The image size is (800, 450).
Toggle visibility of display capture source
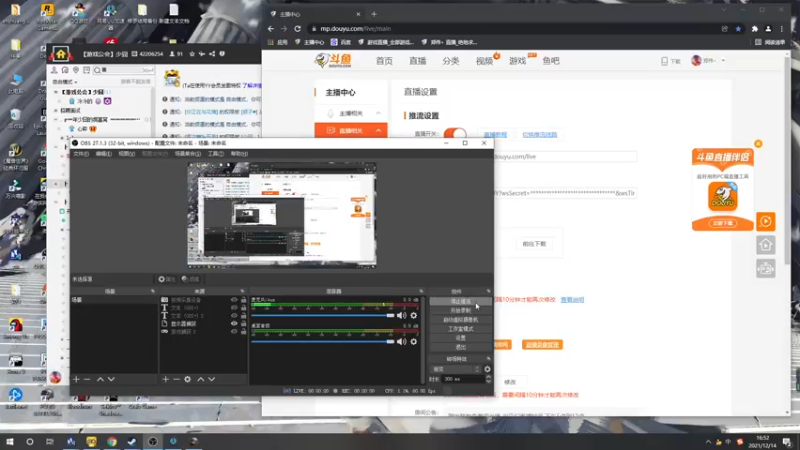(234, 323)
